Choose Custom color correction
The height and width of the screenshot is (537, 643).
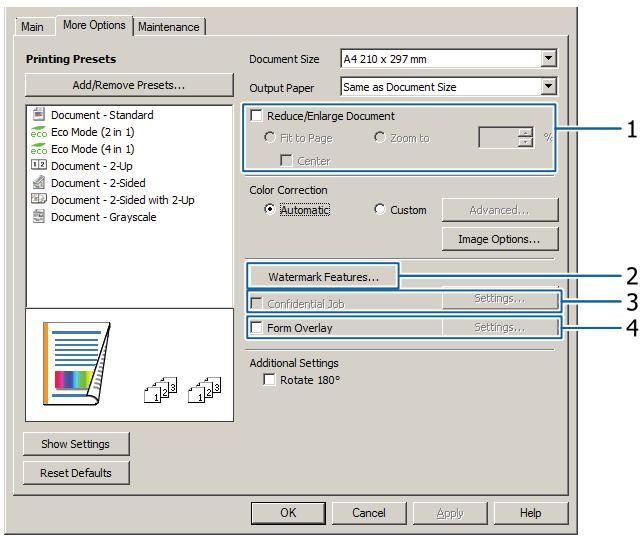380,209
